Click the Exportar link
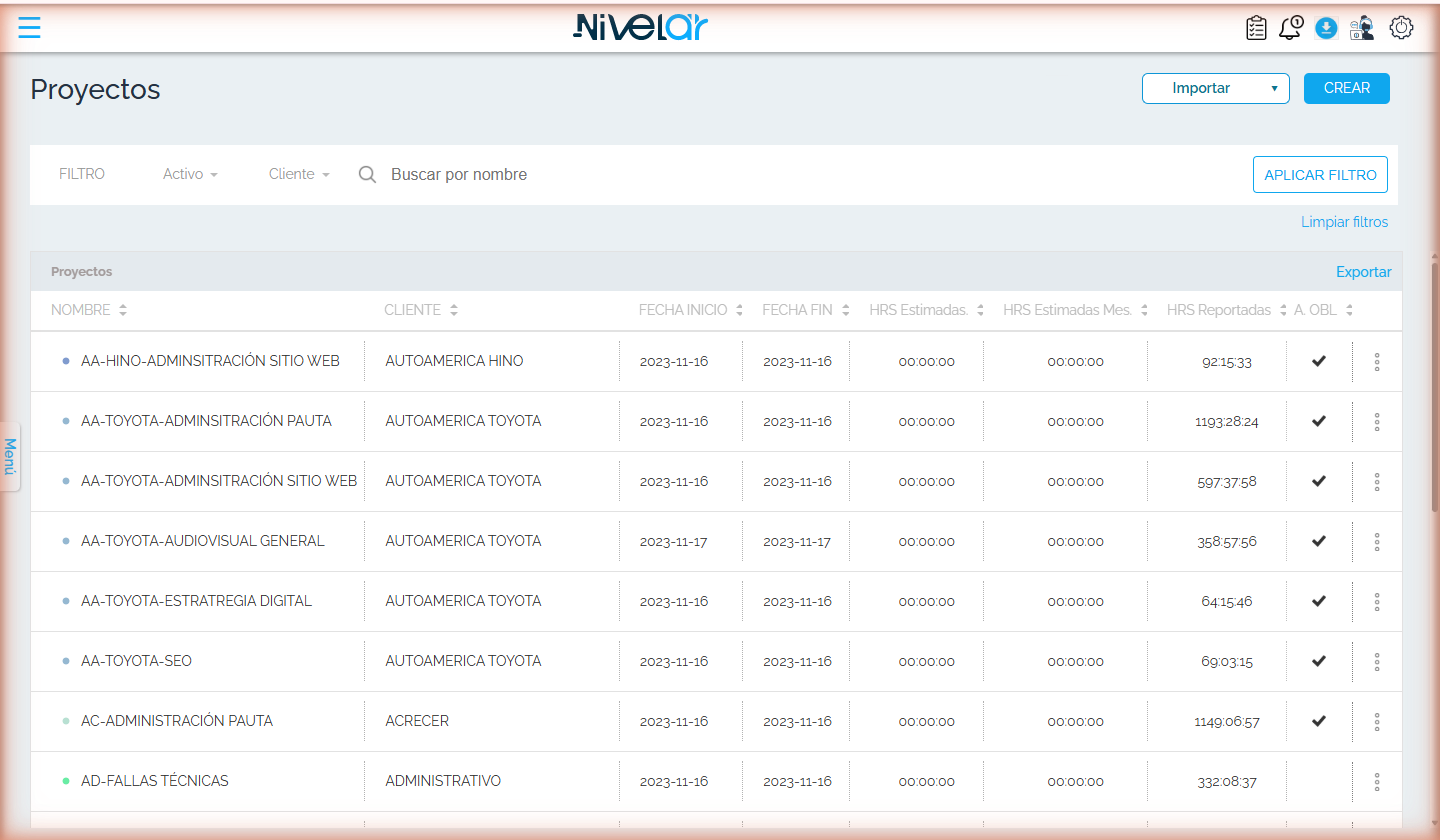The width and height of the screenshot is (1440, 840). [1364, 272]
